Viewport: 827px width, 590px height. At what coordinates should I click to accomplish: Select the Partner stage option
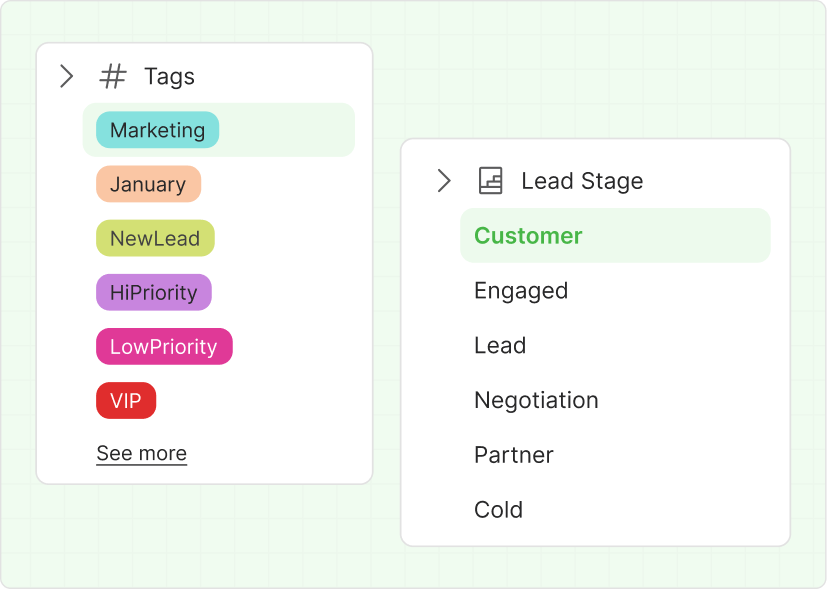coord(514,455)
